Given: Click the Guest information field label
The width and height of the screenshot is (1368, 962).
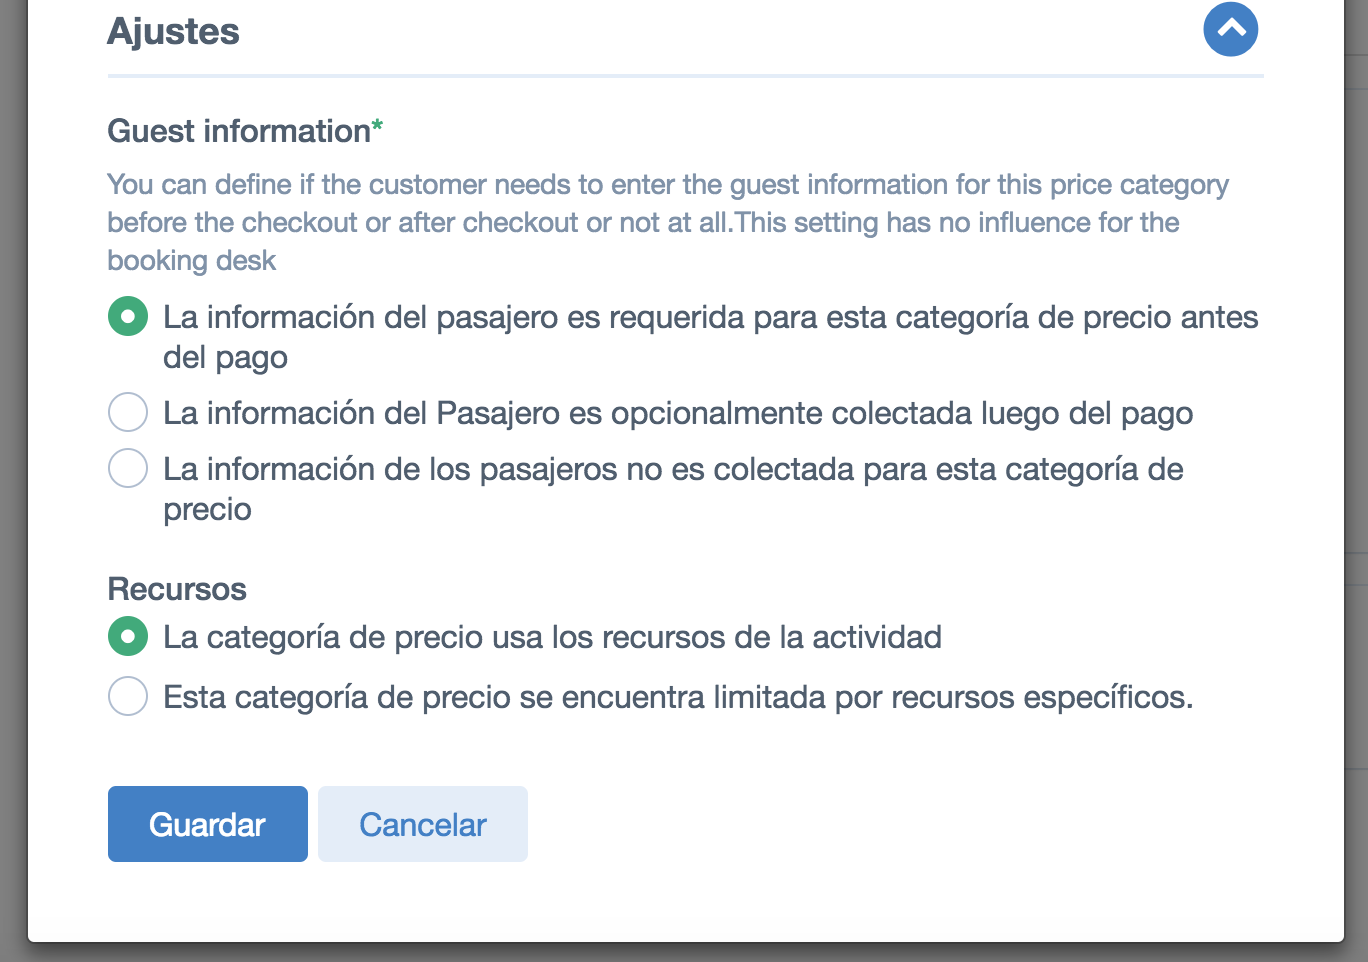Looking at the screenshot, I should pyautogui.click(x=239, y=131).
